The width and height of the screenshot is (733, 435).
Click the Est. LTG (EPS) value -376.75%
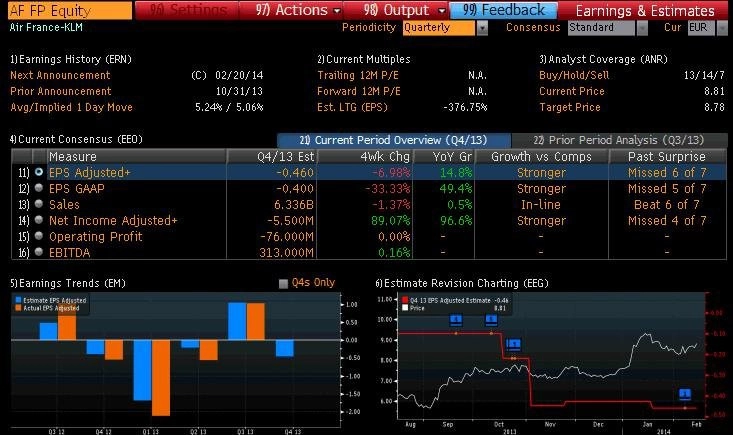pyautogui.click(x=465, y=107)
